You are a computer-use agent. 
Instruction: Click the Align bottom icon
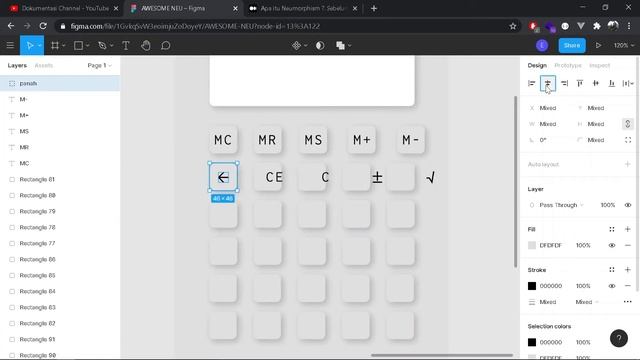tap(612, 83)
